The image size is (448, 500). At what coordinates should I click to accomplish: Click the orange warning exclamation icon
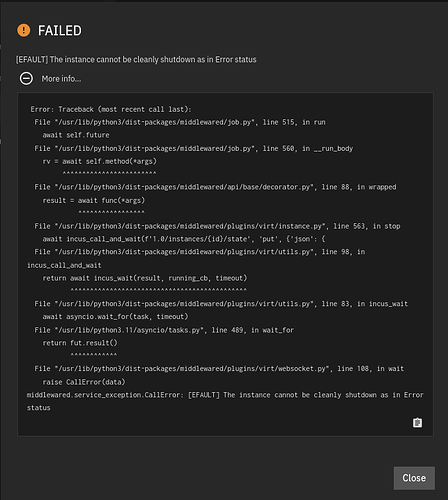(24, 30)
